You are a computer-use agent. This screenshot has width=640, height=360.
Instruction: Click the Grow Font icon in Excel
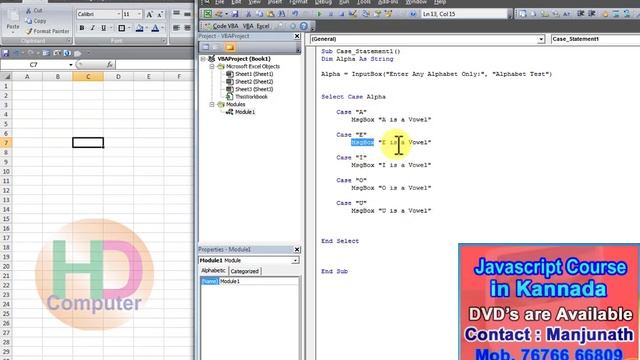tap(149, 14)
